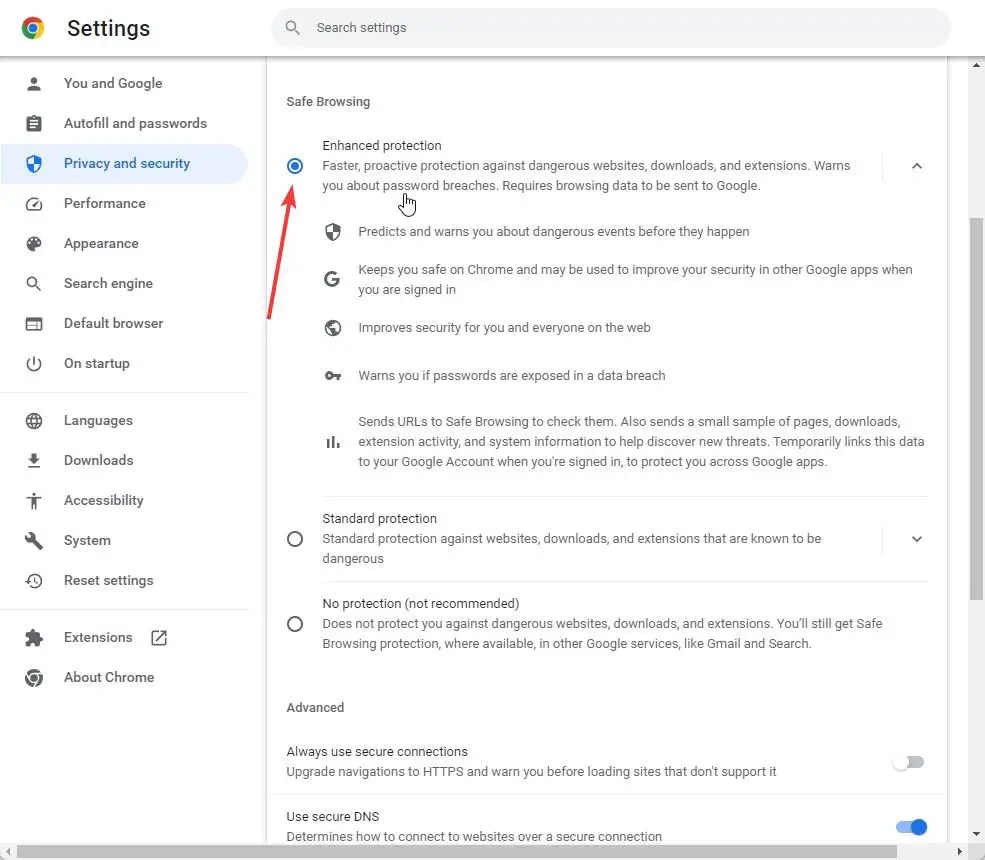This screenshot has height=860, width=985.
Task: Open Appearance settings
Action: click(124, 244)
